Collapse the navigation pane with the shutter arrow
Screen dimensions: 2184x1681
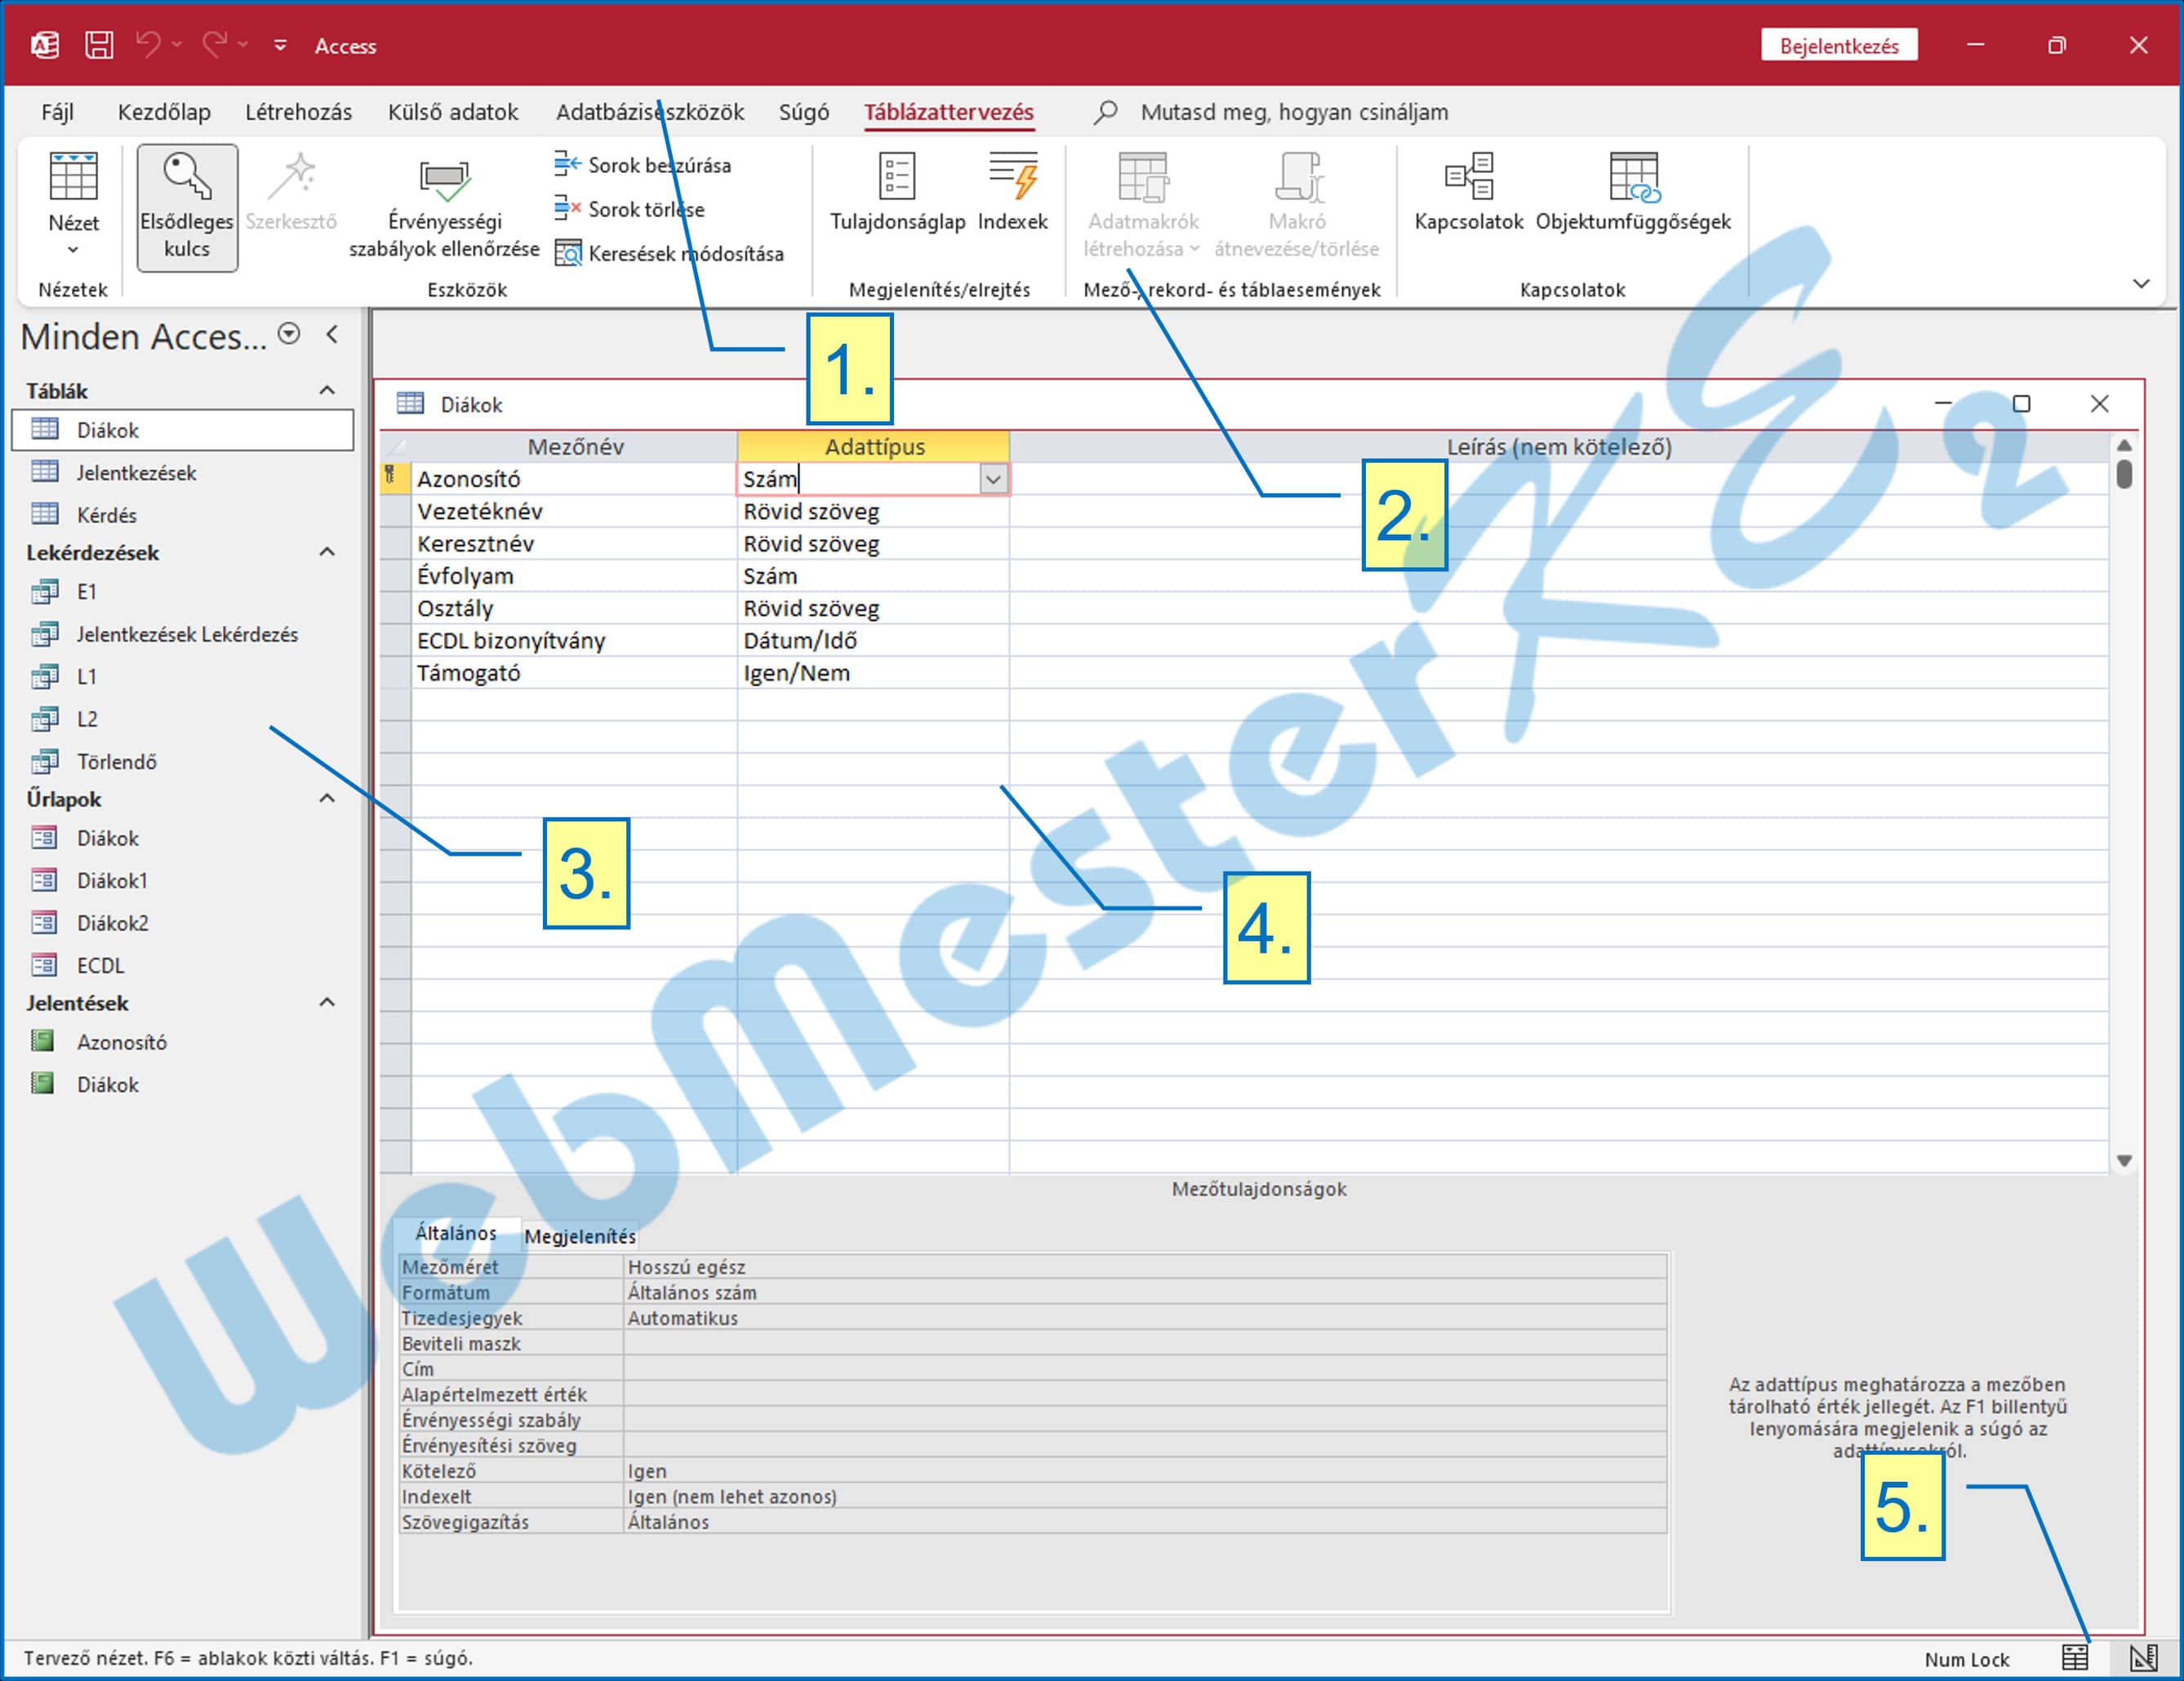click(x=332, y=334)
